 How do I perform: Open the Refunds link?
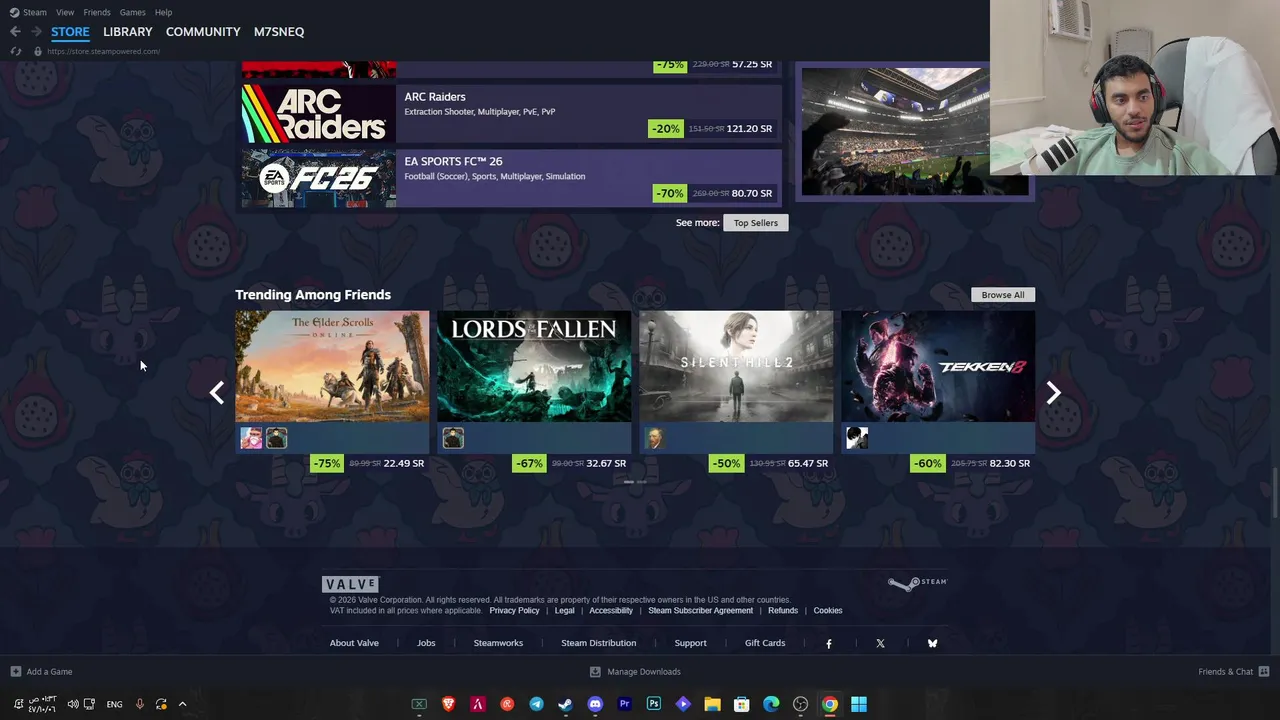coord(783,611)
